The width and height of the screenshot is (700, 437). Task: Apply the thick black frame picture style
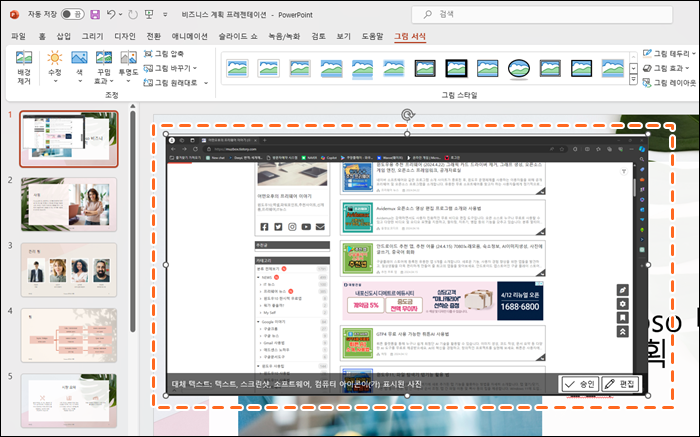456,68
